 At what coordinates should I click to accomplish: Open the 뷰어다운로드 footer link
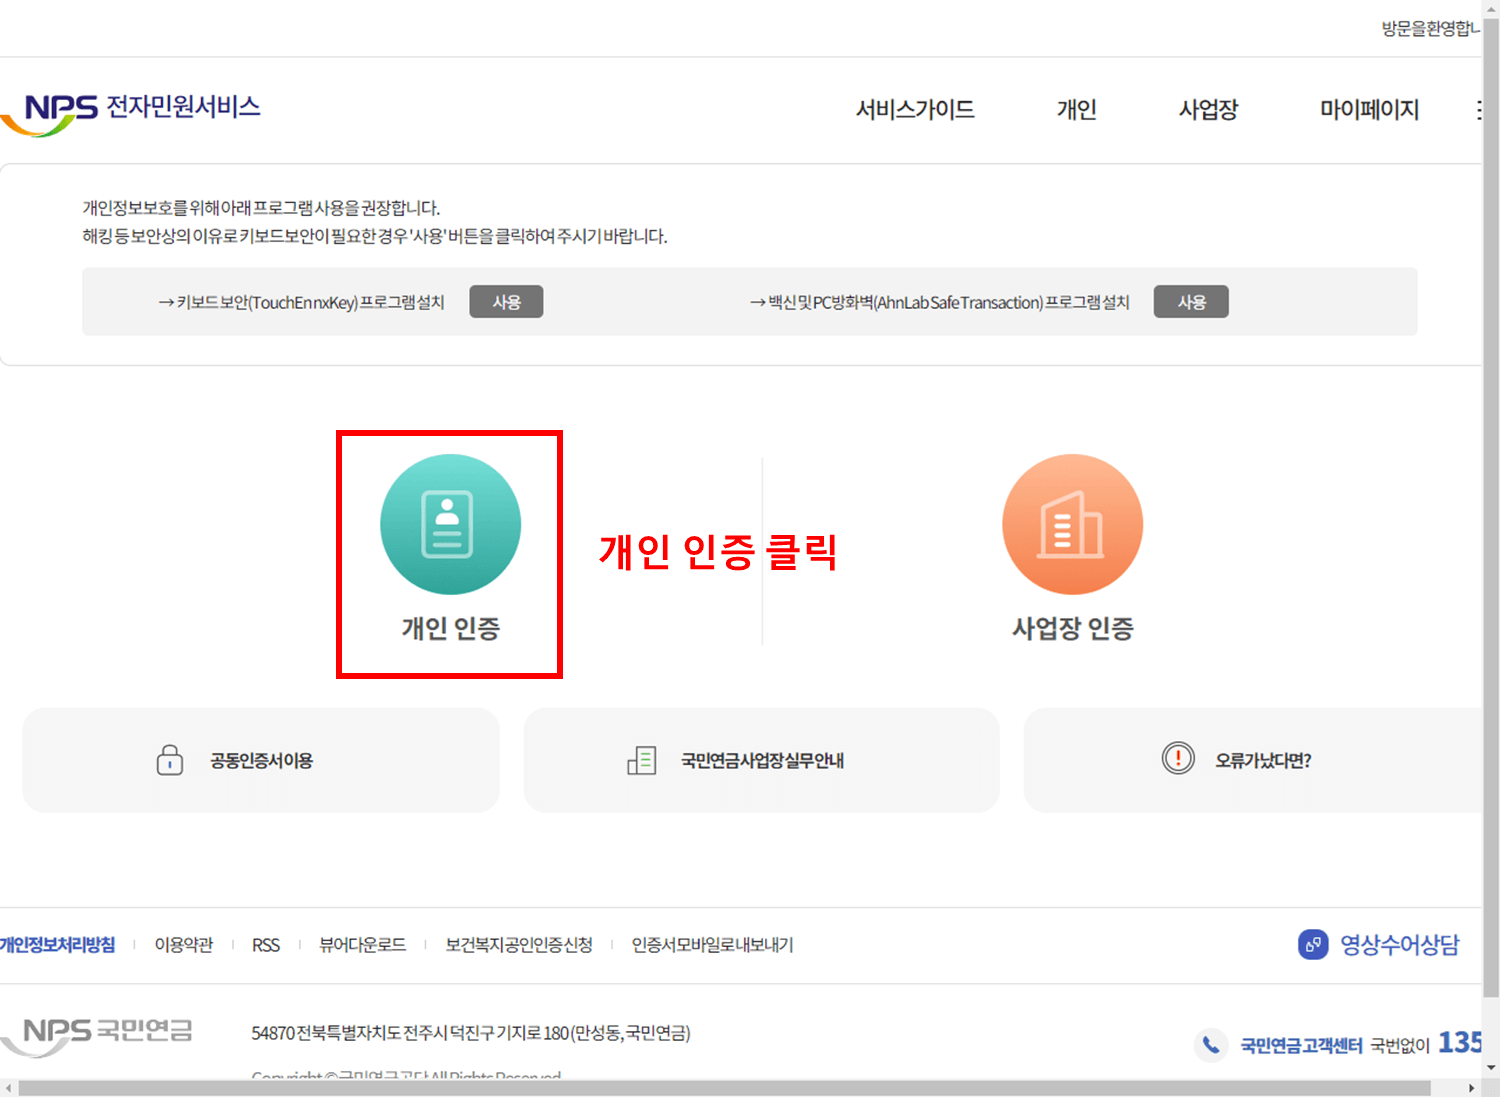click(362, 944)
